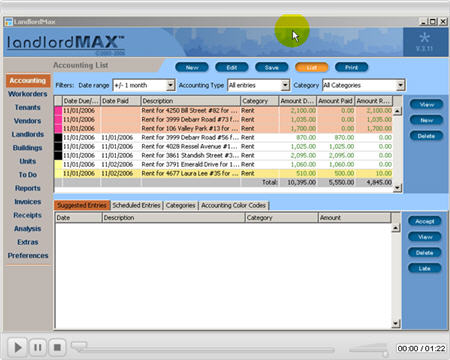Click Delete button for suggested entries
Viewport: 450px width, 360px height.
point(425,252)
